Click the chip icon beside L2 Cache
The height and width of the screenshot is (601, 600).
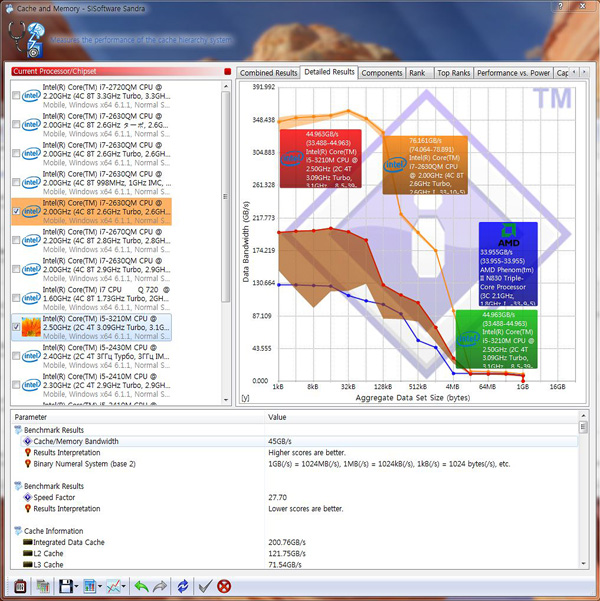(x=27, y=553)
